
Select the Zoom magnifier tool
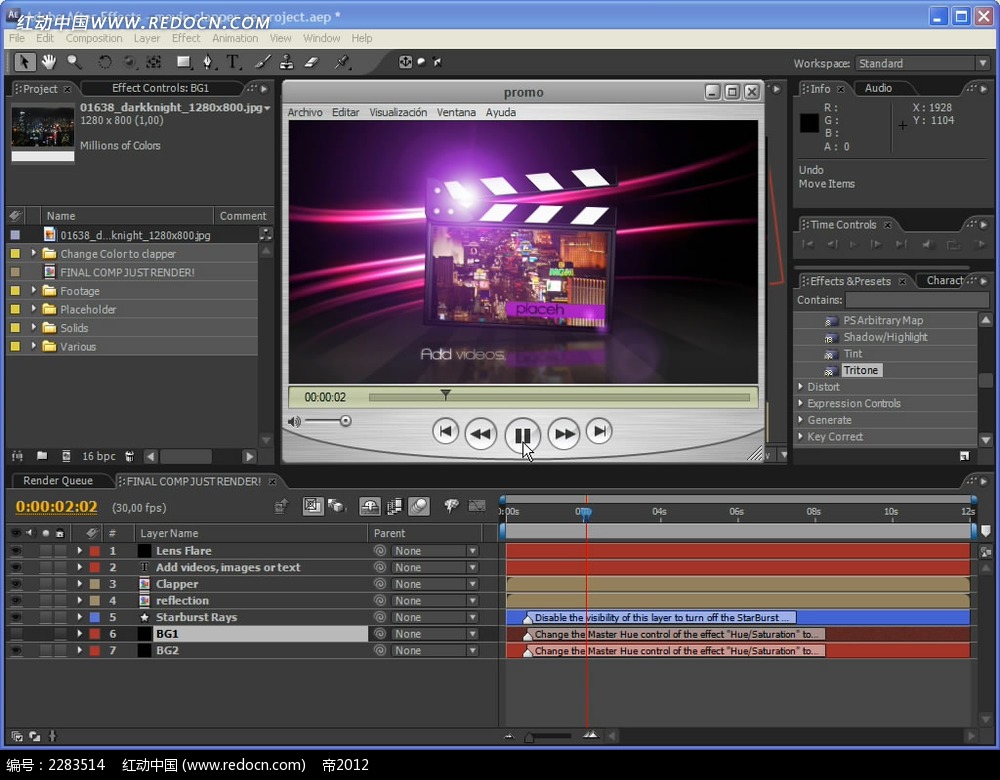[74, 62]
